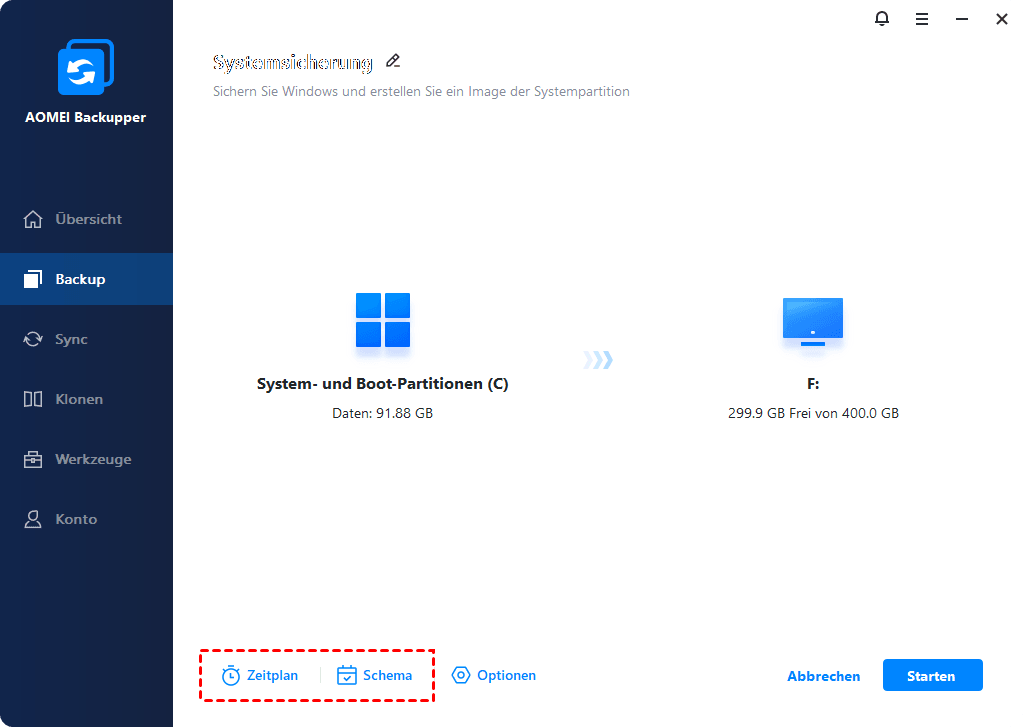Open the hamburger menu icon
Viewport: 1023px width, 727px height.
[x=921, y=20]
